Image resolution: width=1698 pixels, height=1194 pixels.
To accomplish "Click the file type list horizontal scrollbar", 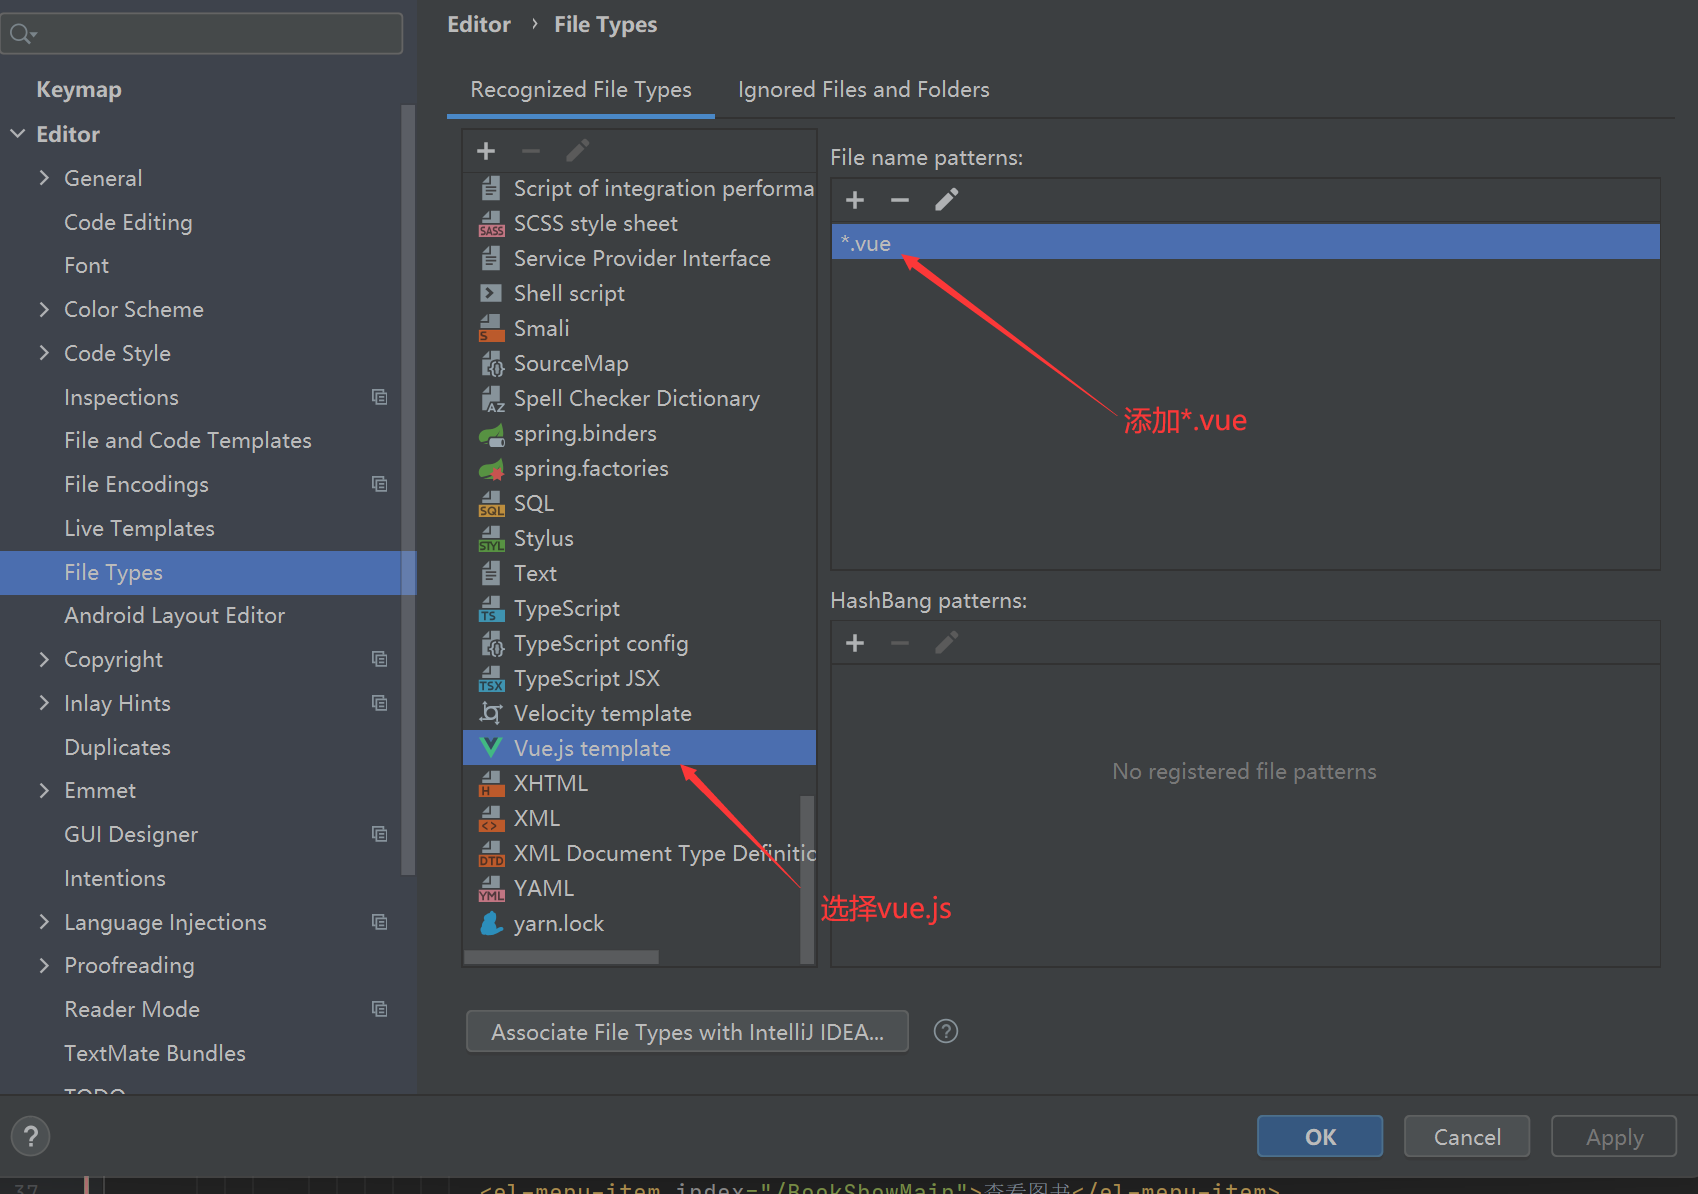I will click(561, 957).
